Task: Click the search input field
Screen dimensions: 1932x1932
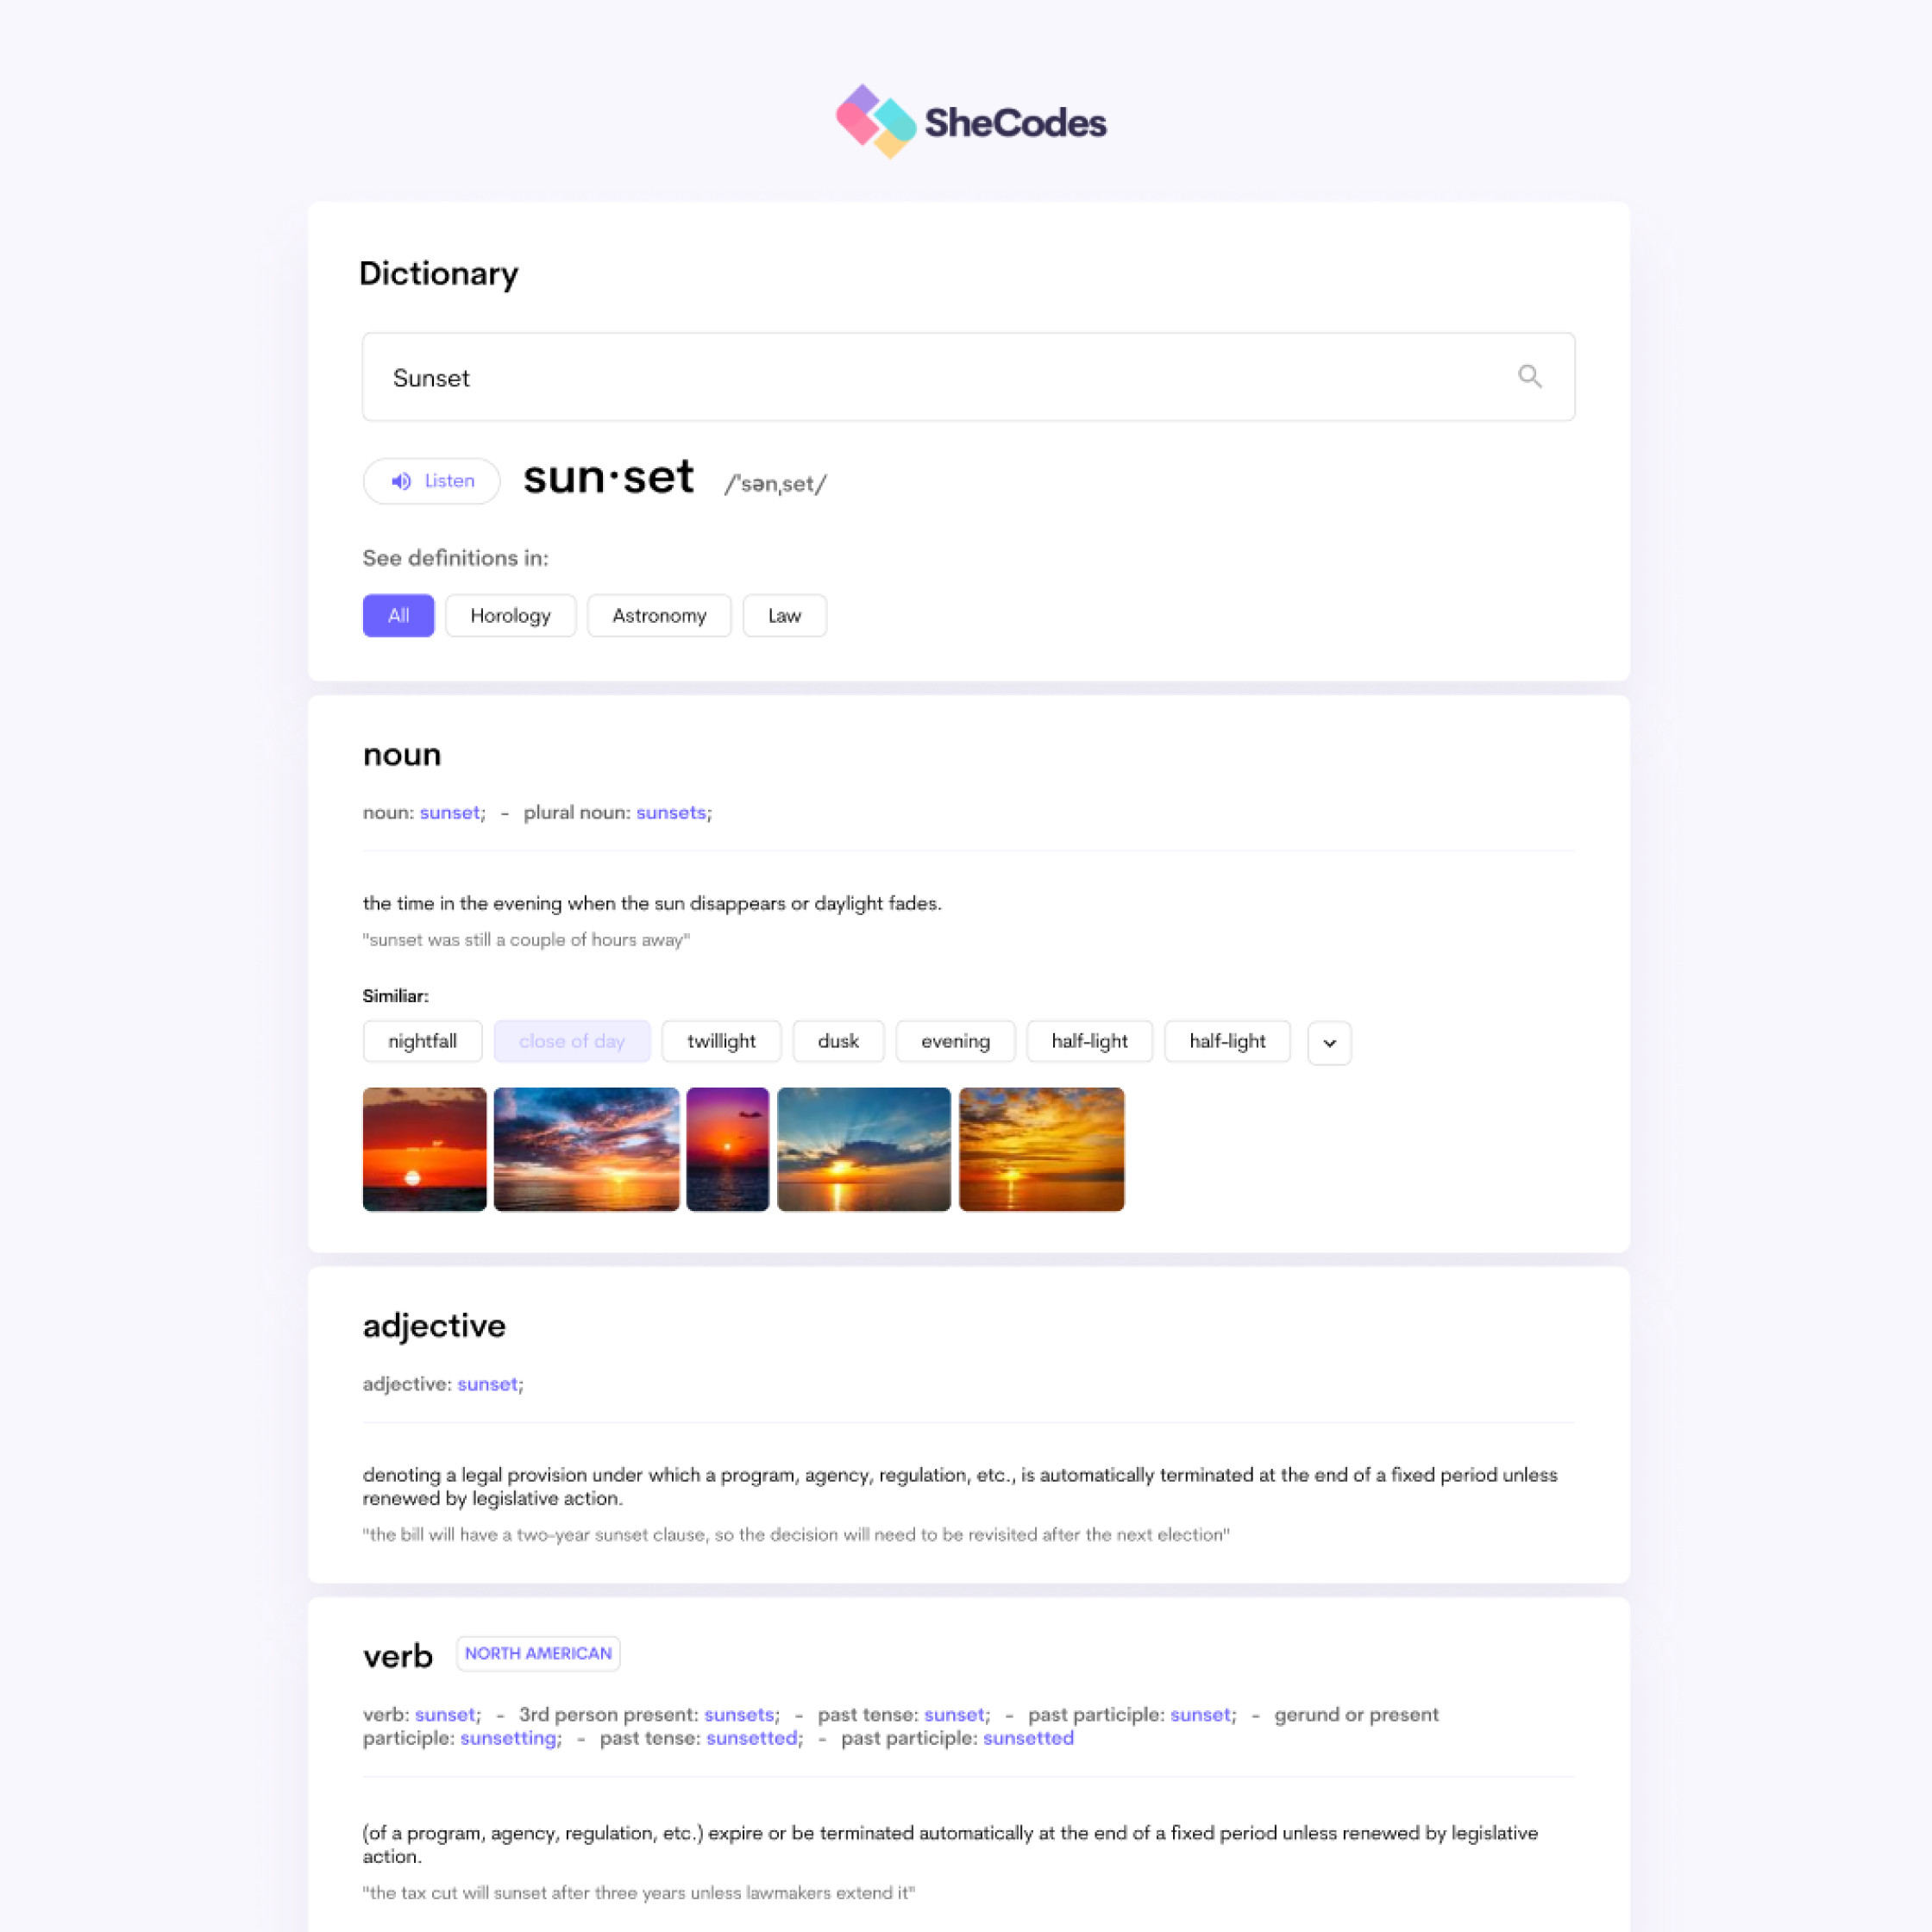Action: click(966, 377)
